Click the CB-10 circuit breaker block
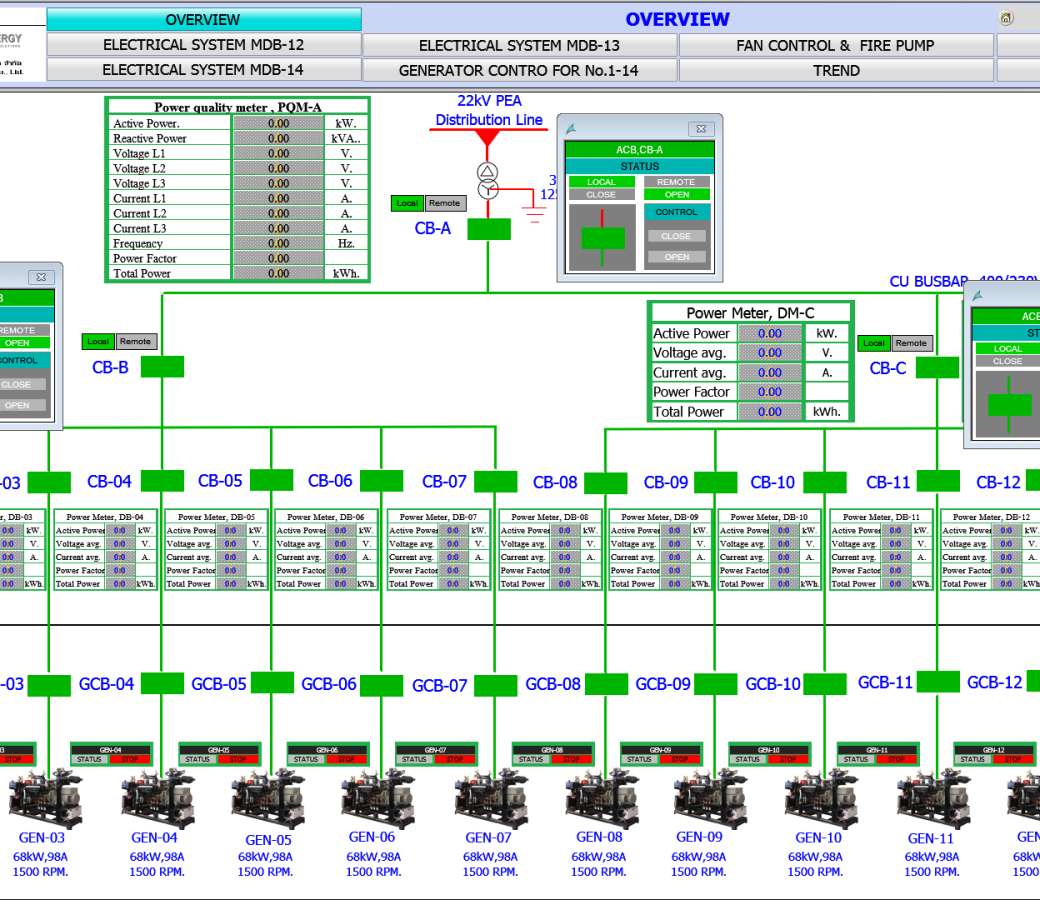 tap(825, 483)
